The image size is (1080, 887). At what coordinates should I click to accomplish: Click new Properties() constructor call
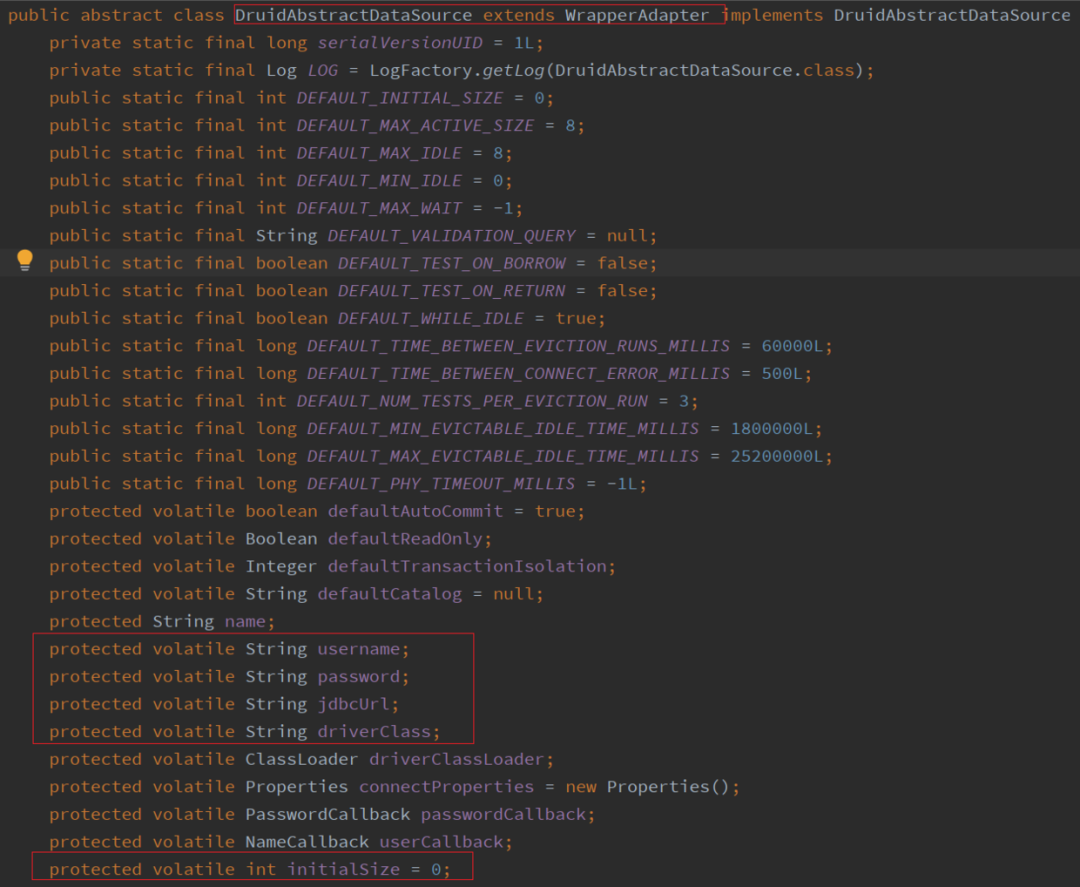[x=647, y=786]
